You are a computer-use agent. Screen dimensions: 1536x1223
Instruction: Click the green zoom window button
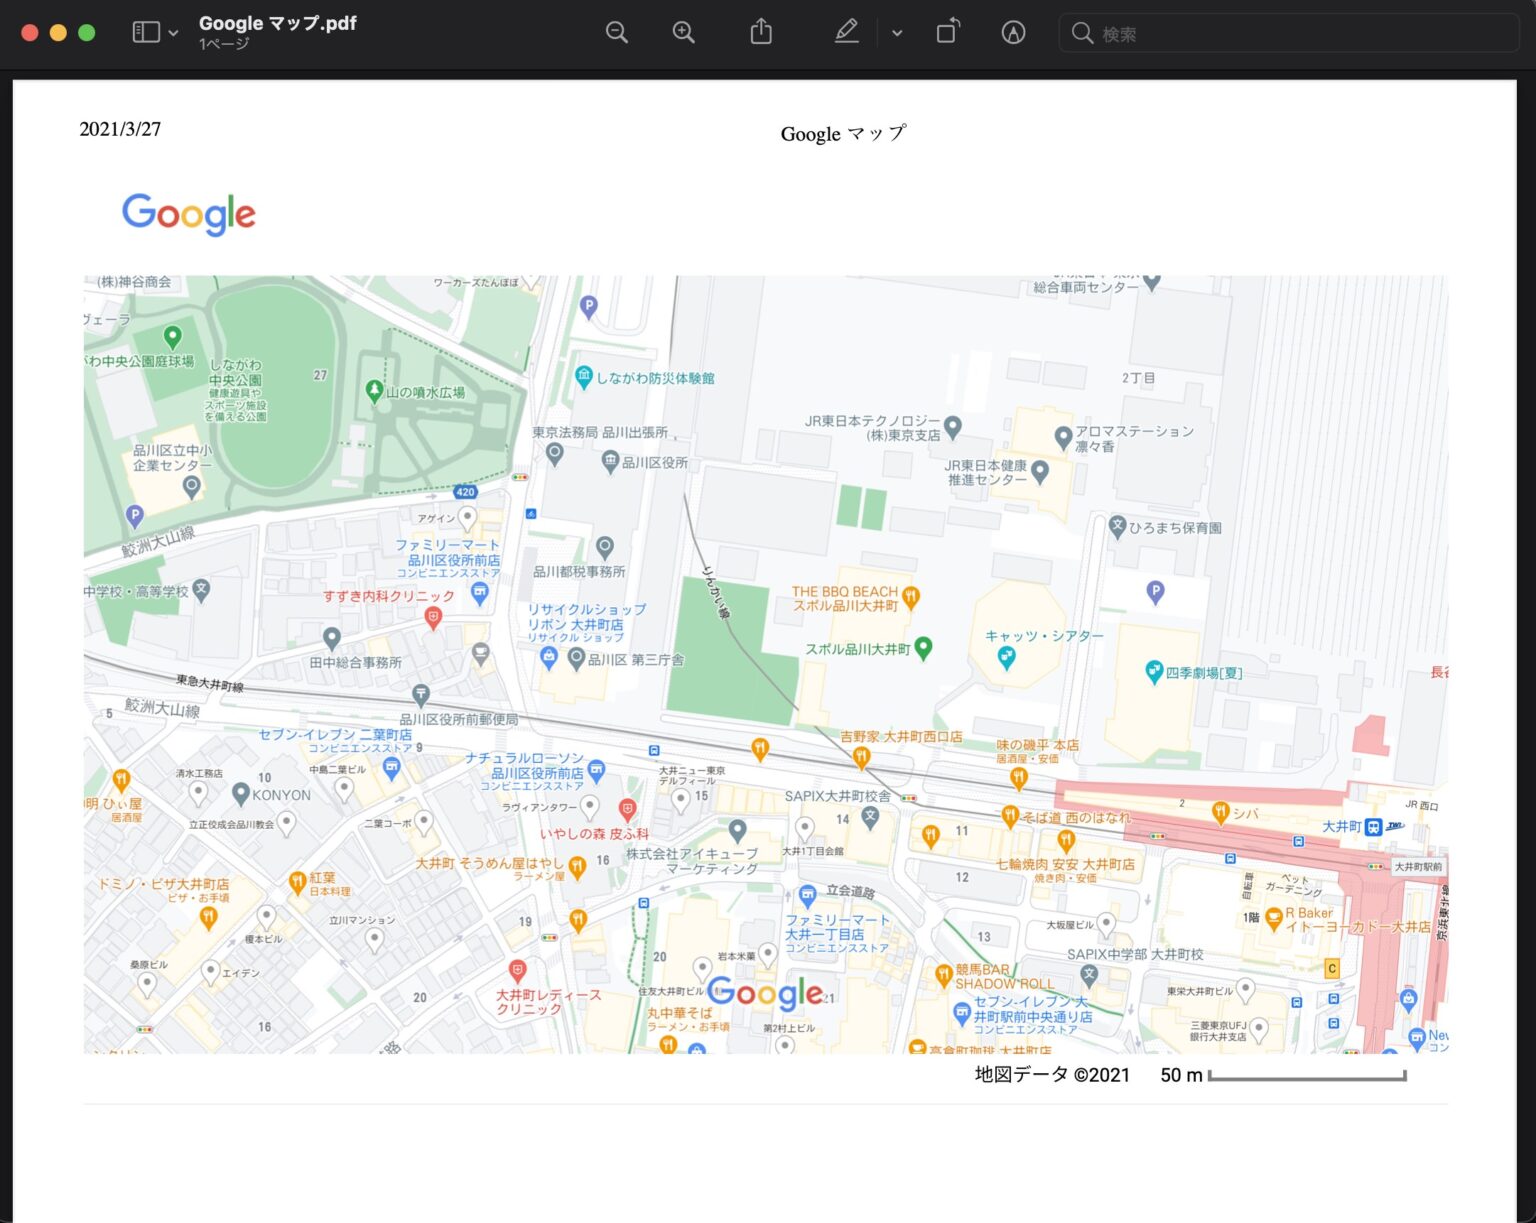(x=87, y=32)
